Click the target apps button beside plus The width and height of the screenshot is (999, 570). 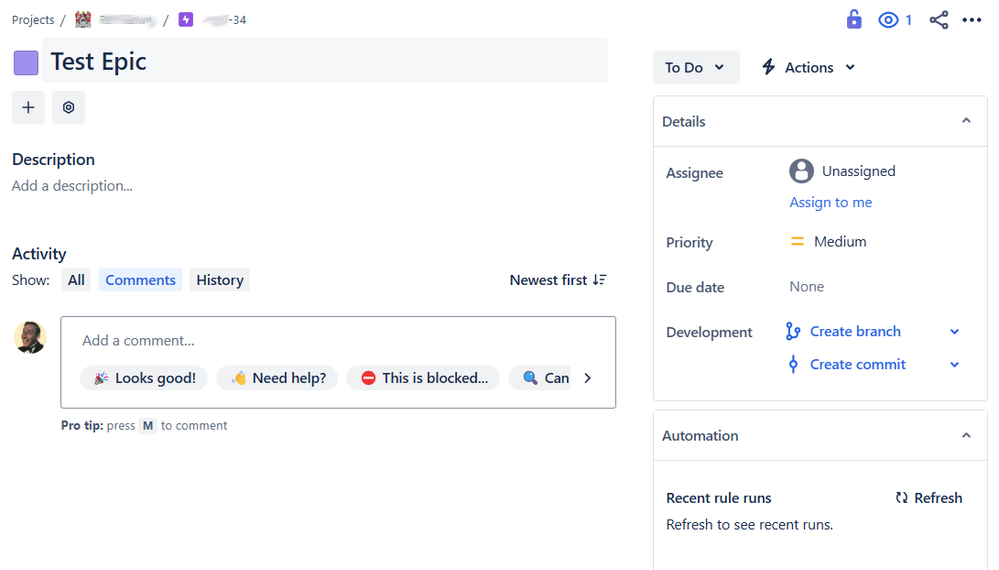point(68,107)
